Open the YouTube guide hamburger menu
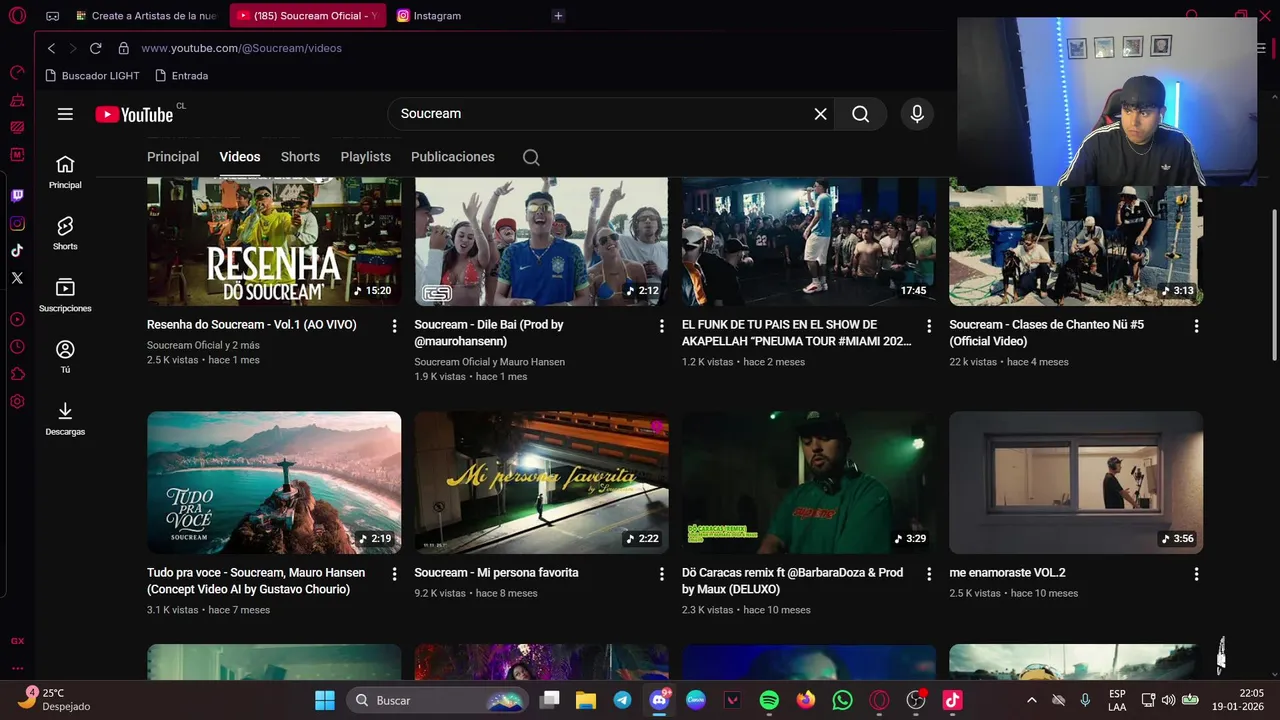 (x=65, y=114)
